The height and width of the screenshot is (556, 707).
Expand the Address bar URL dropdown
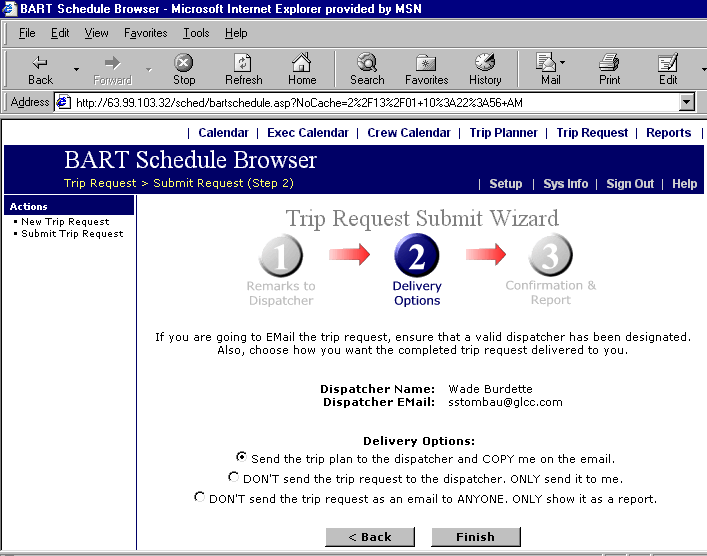686,102
